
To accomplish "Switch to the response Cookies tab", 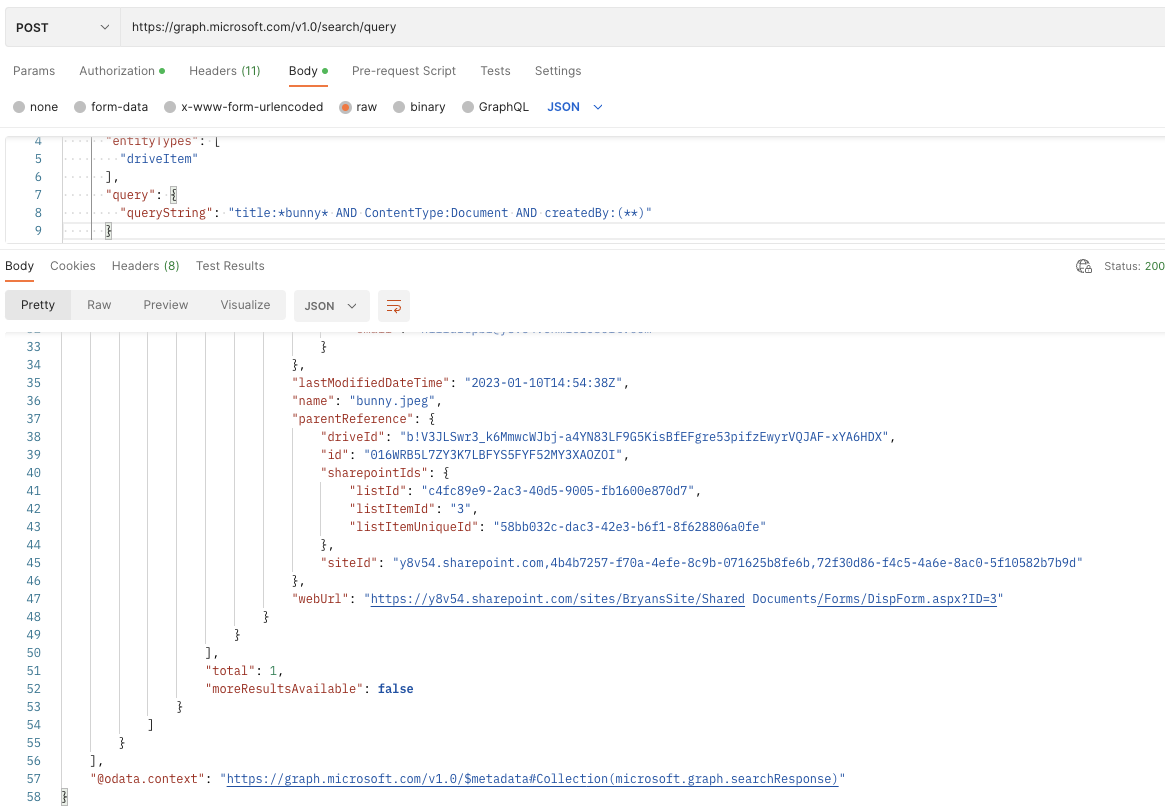I will 72,266.
